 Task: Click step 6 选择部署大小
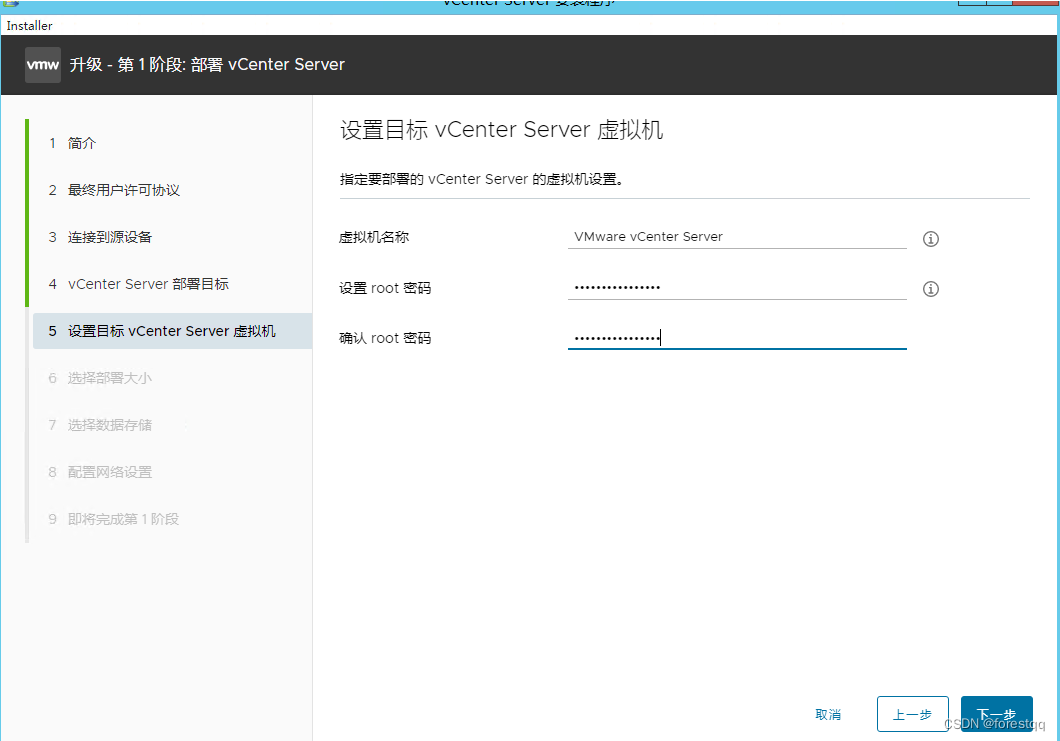100,378
